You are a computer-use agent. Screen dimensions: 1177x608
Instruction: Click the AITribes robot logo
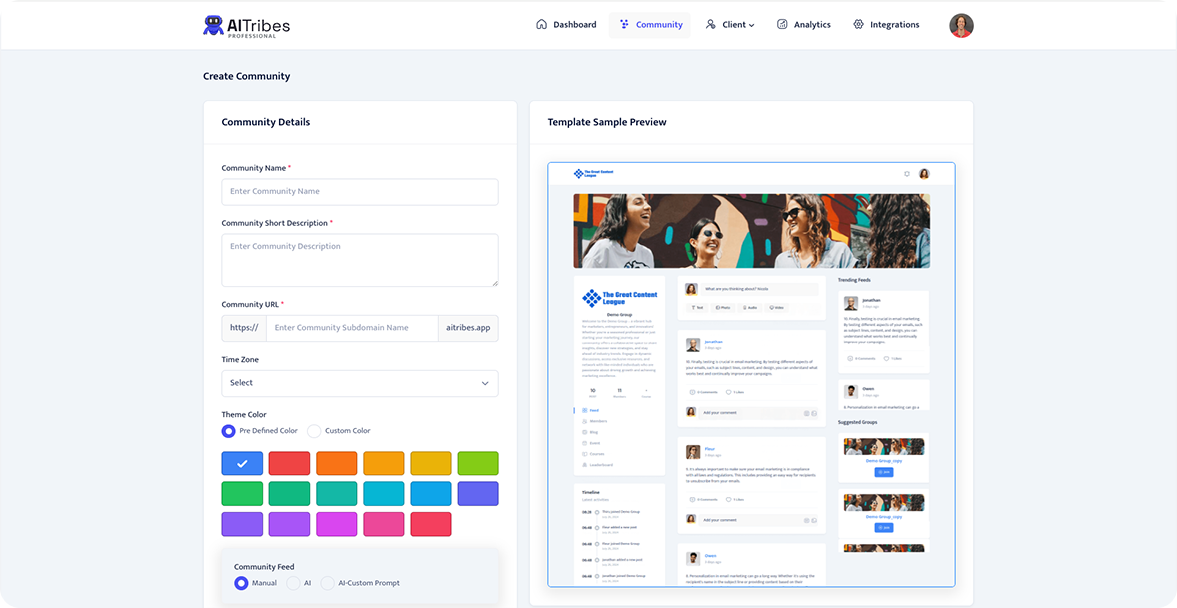[213, 25]
